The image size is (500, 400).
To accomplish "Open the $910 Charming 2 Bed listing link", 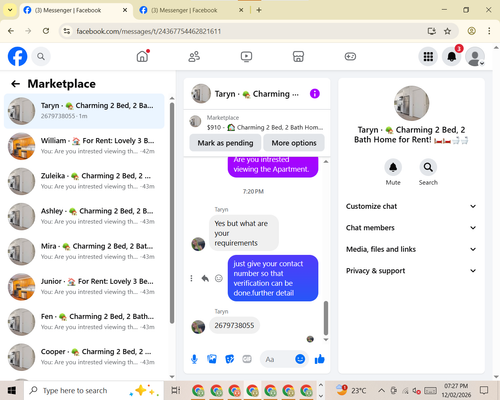I will click(x=257, y=123).
